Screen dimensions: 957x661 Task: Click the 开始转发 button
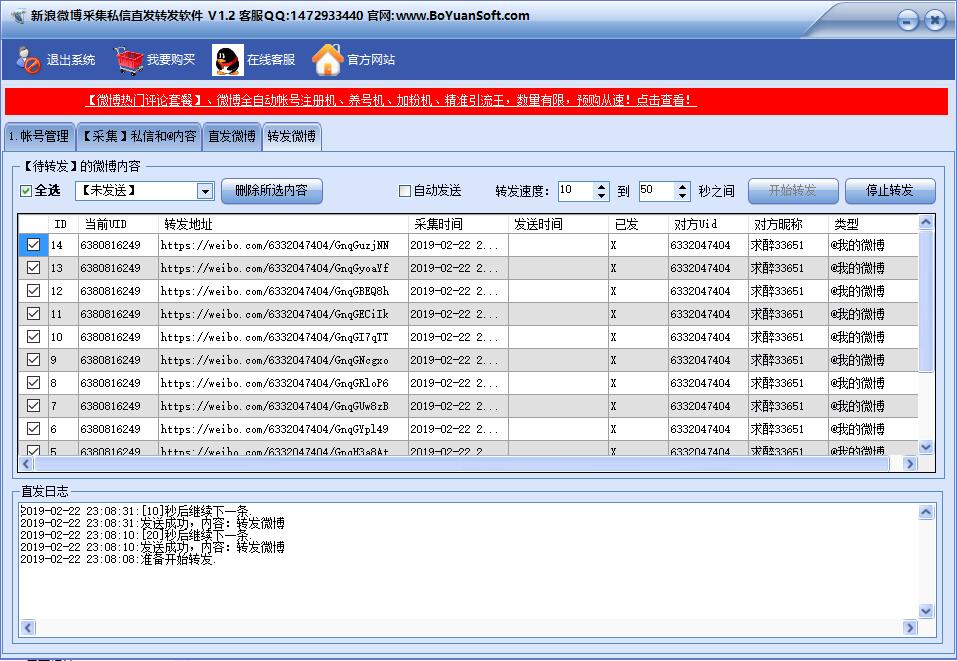pyautogui.click(x=793, y=191)
